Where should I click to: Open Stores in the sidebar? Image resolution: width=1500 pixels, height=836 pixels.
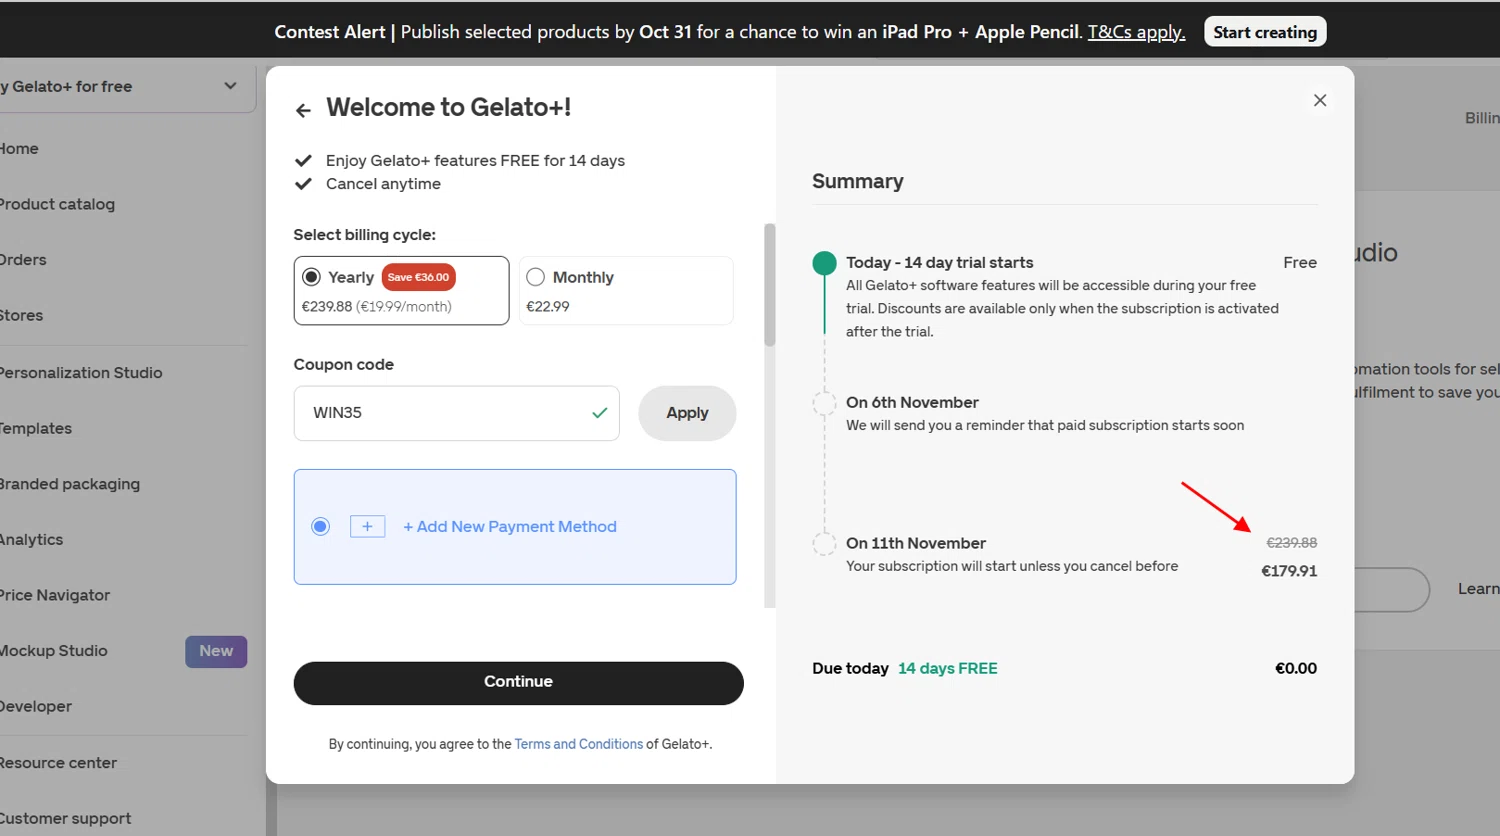pyautogui.click(x=21, y=315)
